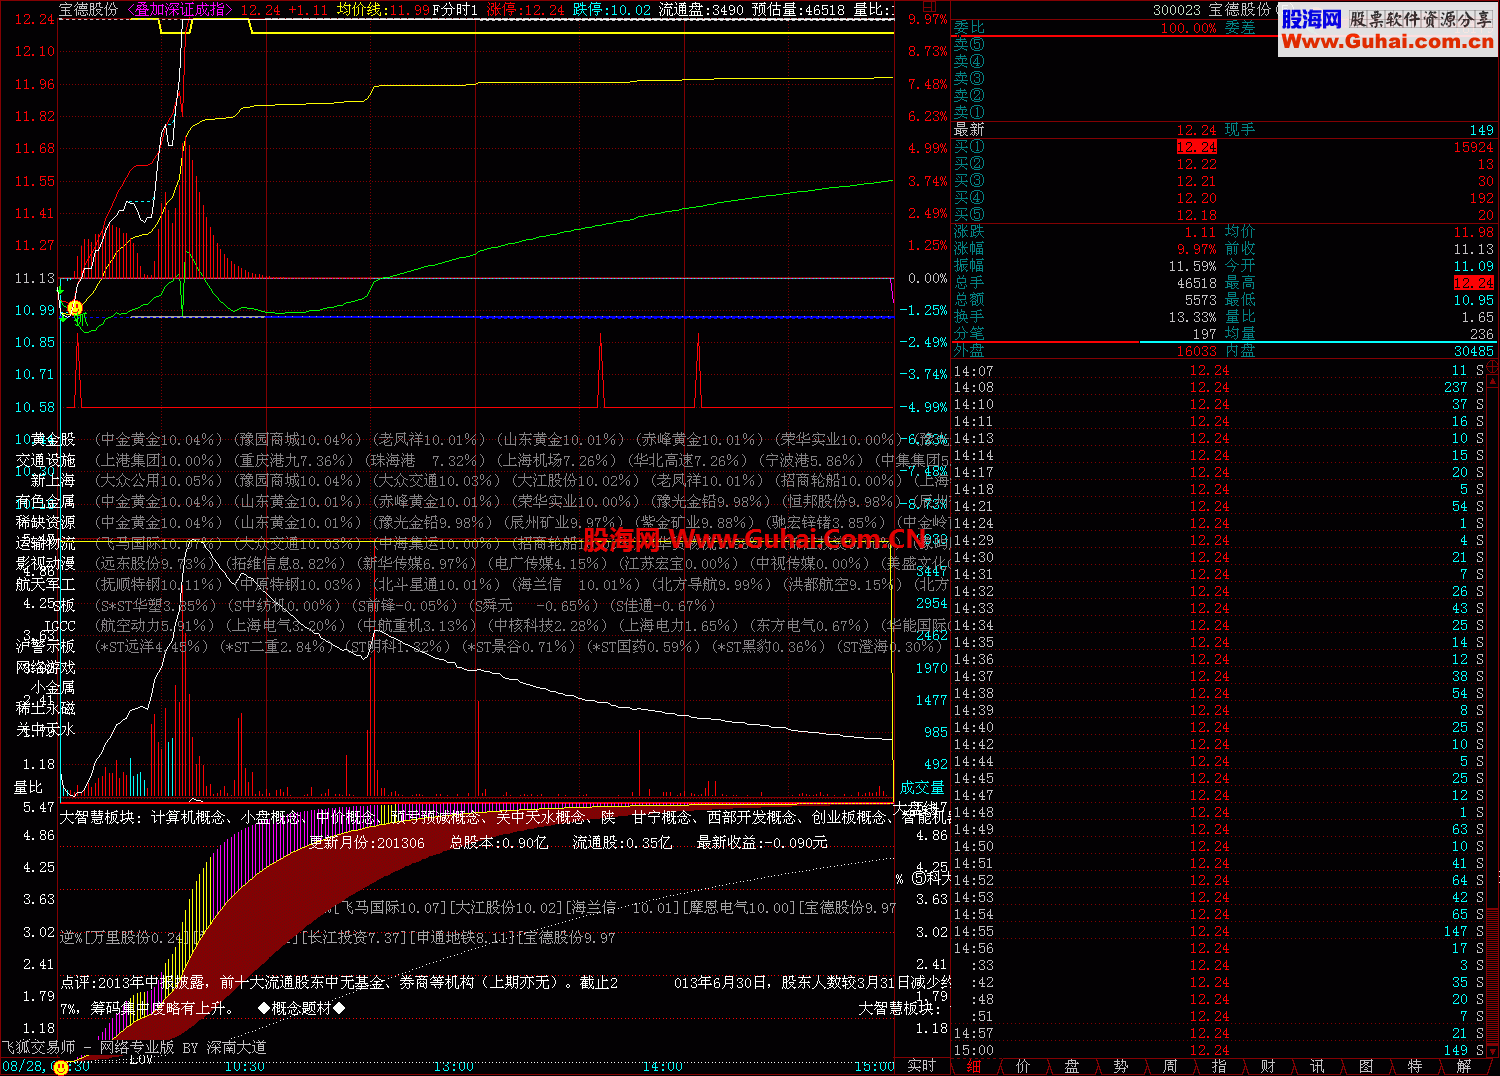Click the ◆概念题材◆ link
1500x1076 pixels.
click(x=301, y=1008)
